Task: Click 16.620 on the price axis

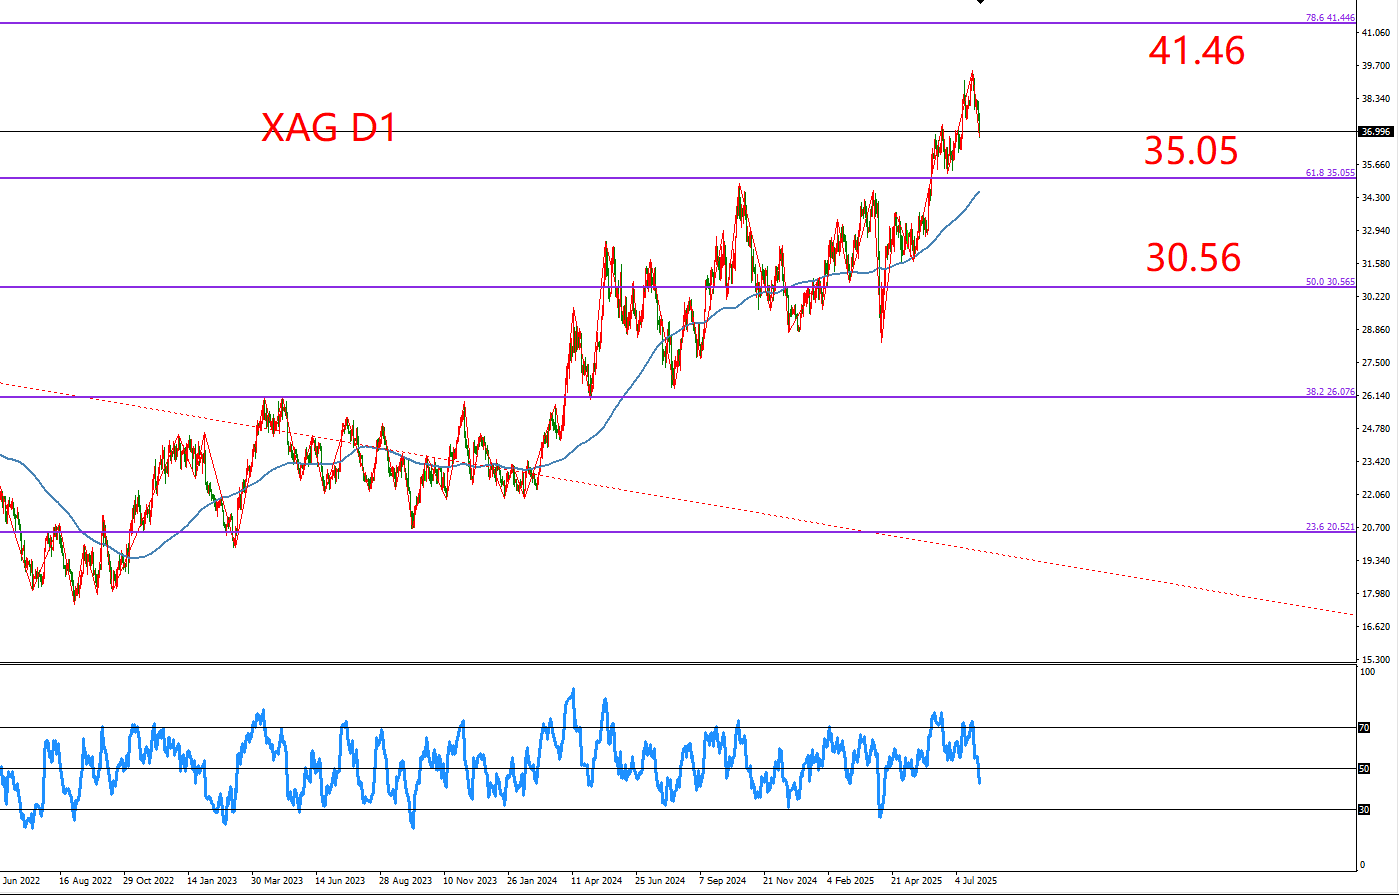Action: pyautogui.click(x=1376, y=627)
